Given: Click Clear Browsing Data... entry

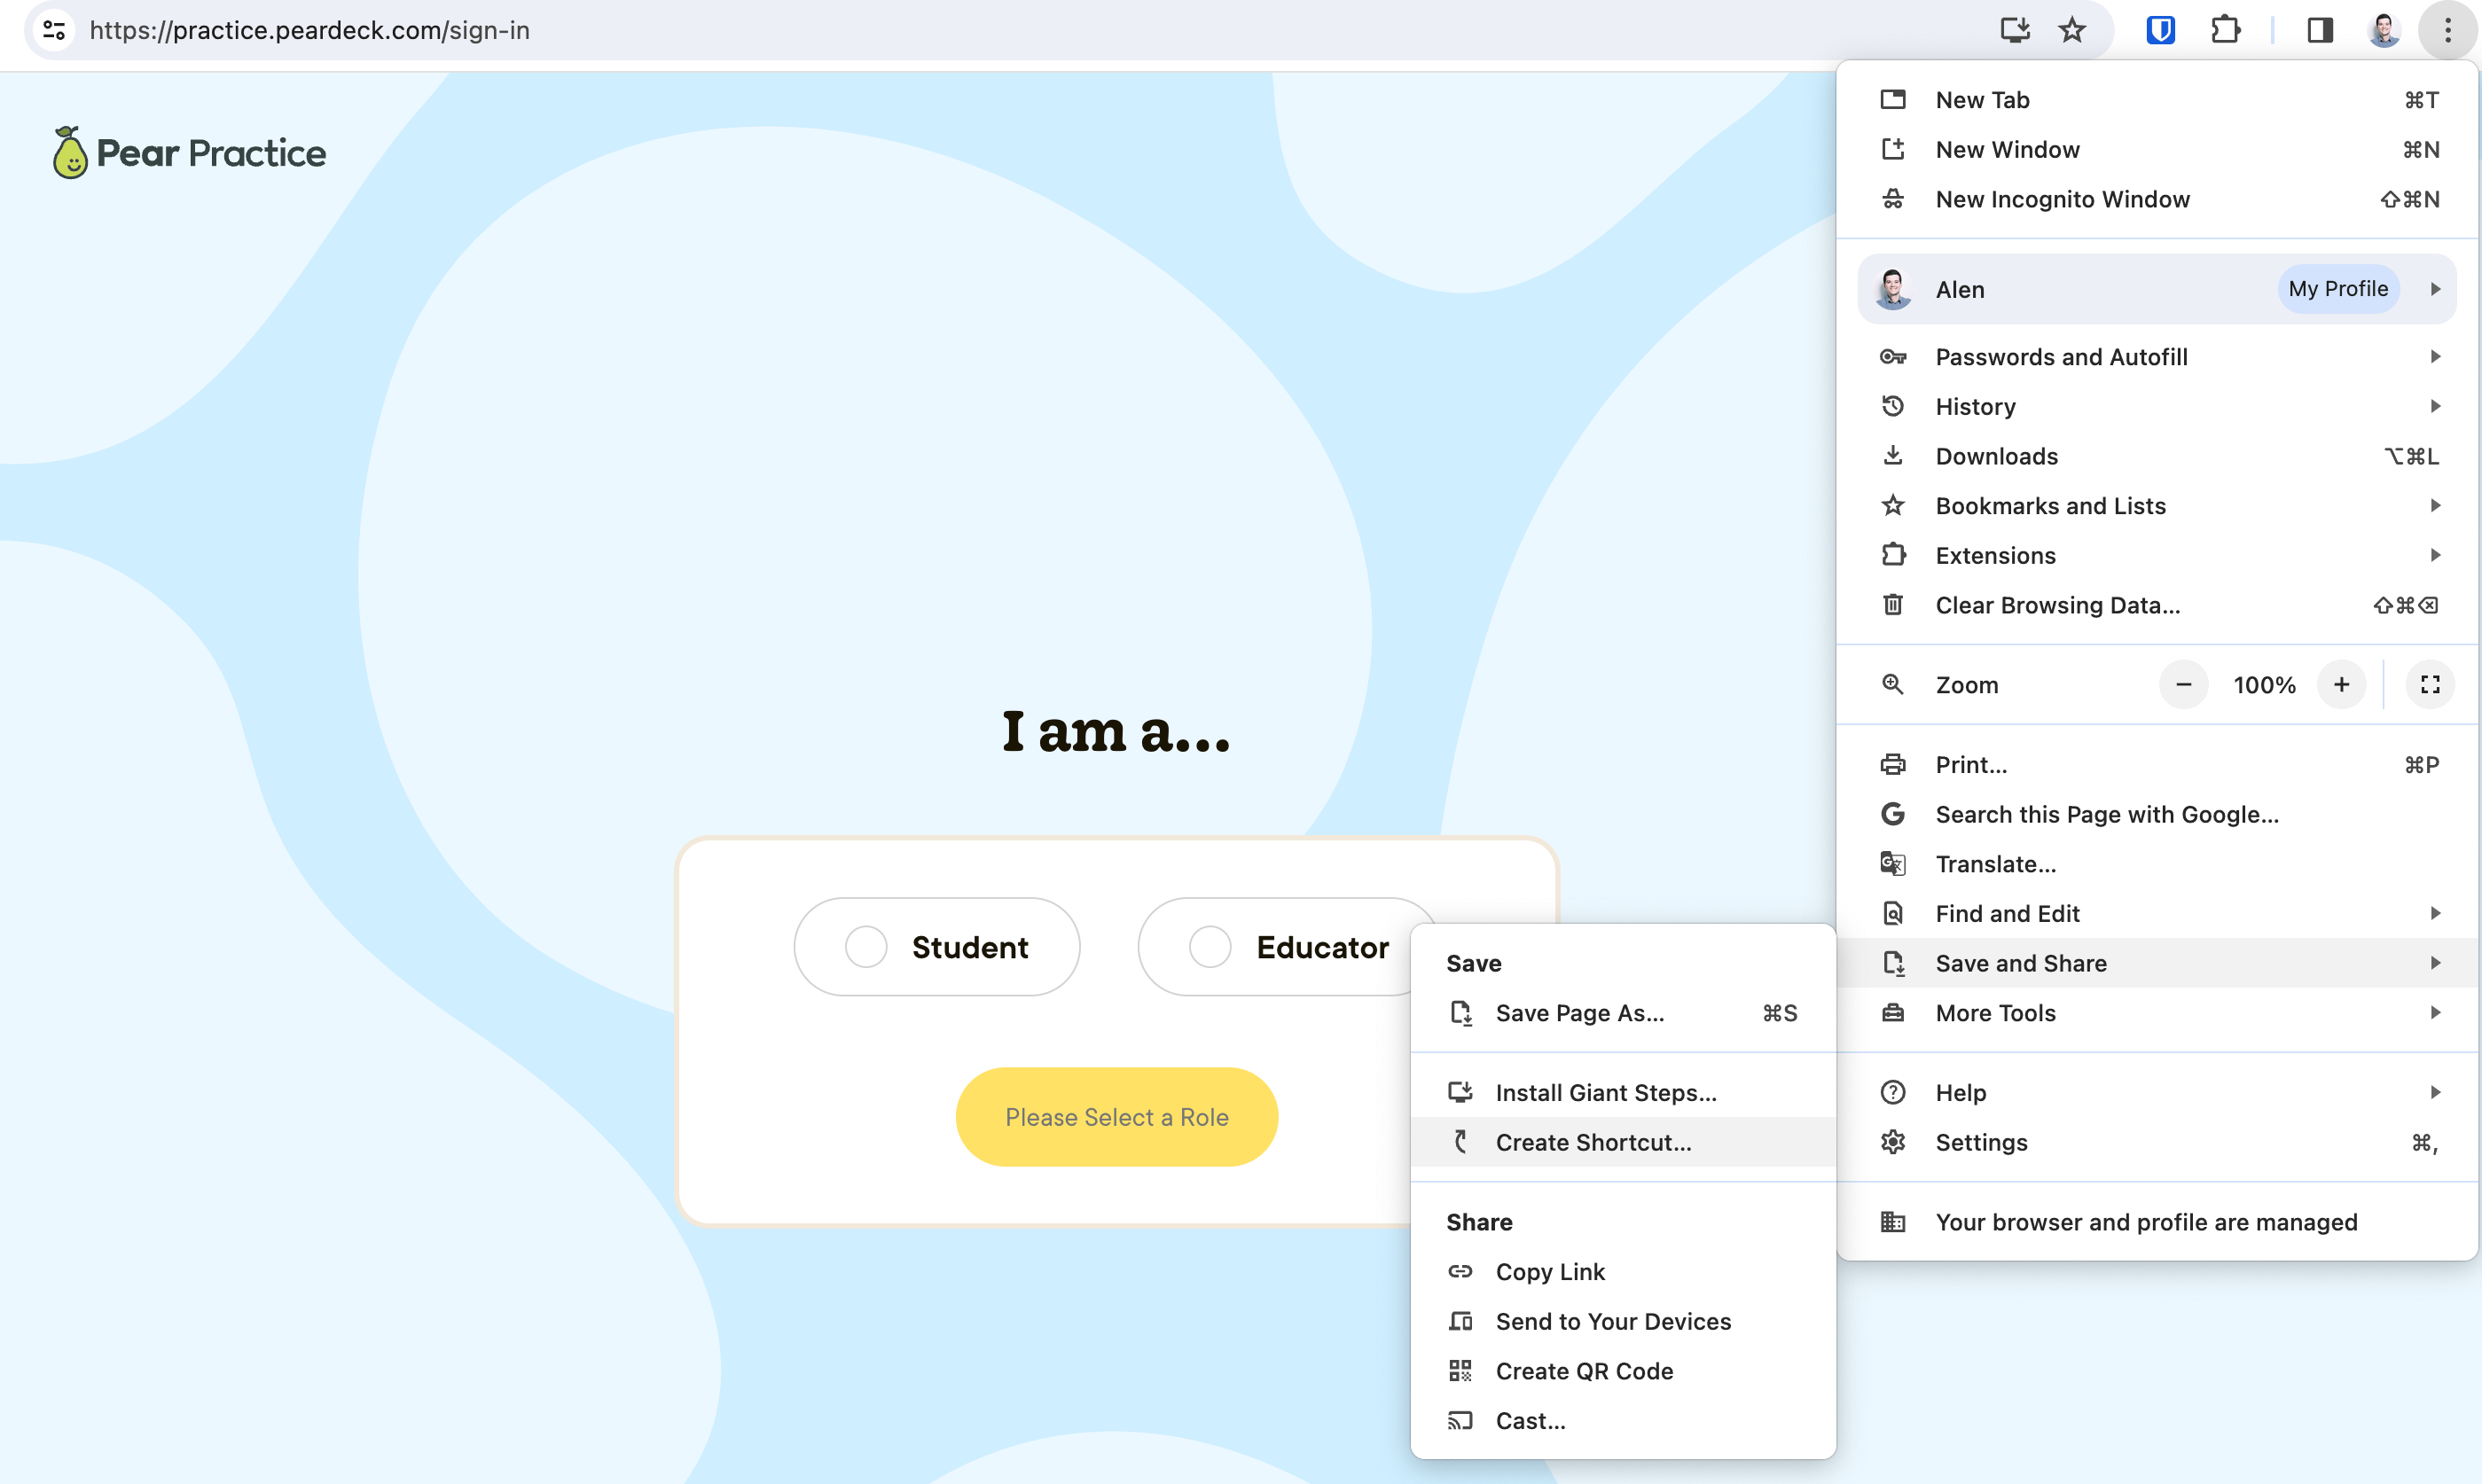Looking at the screenshot, I should point(2157,605).
